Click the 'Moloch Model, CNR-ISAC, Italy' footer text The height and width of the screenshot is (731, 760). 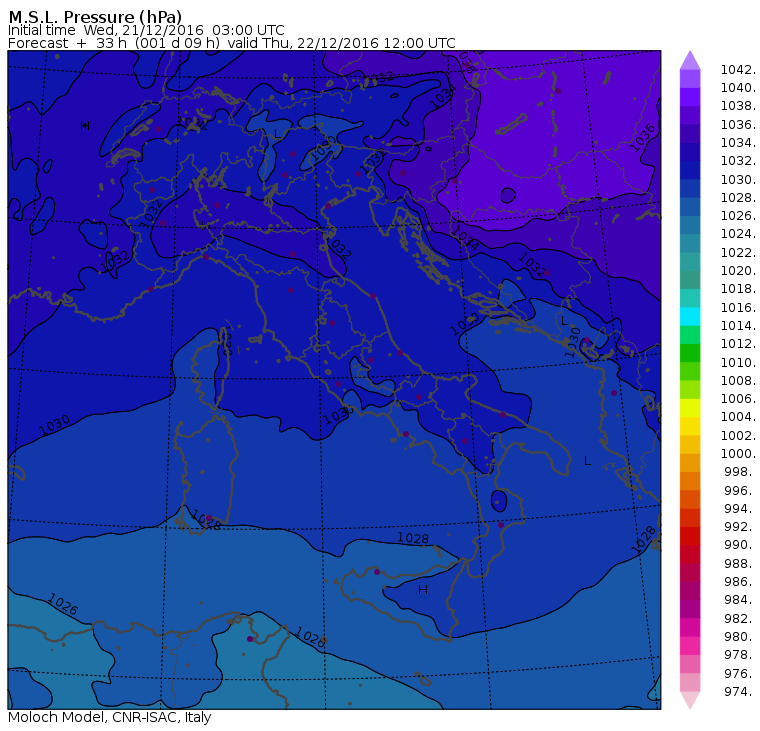(x=110, y=717)
